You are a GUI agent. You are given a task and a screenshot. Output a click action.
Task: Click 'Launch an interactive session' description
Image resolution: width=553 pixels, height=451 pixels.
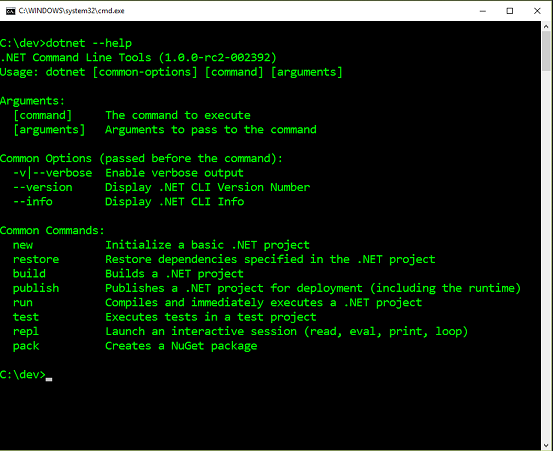tap(287, 331)
